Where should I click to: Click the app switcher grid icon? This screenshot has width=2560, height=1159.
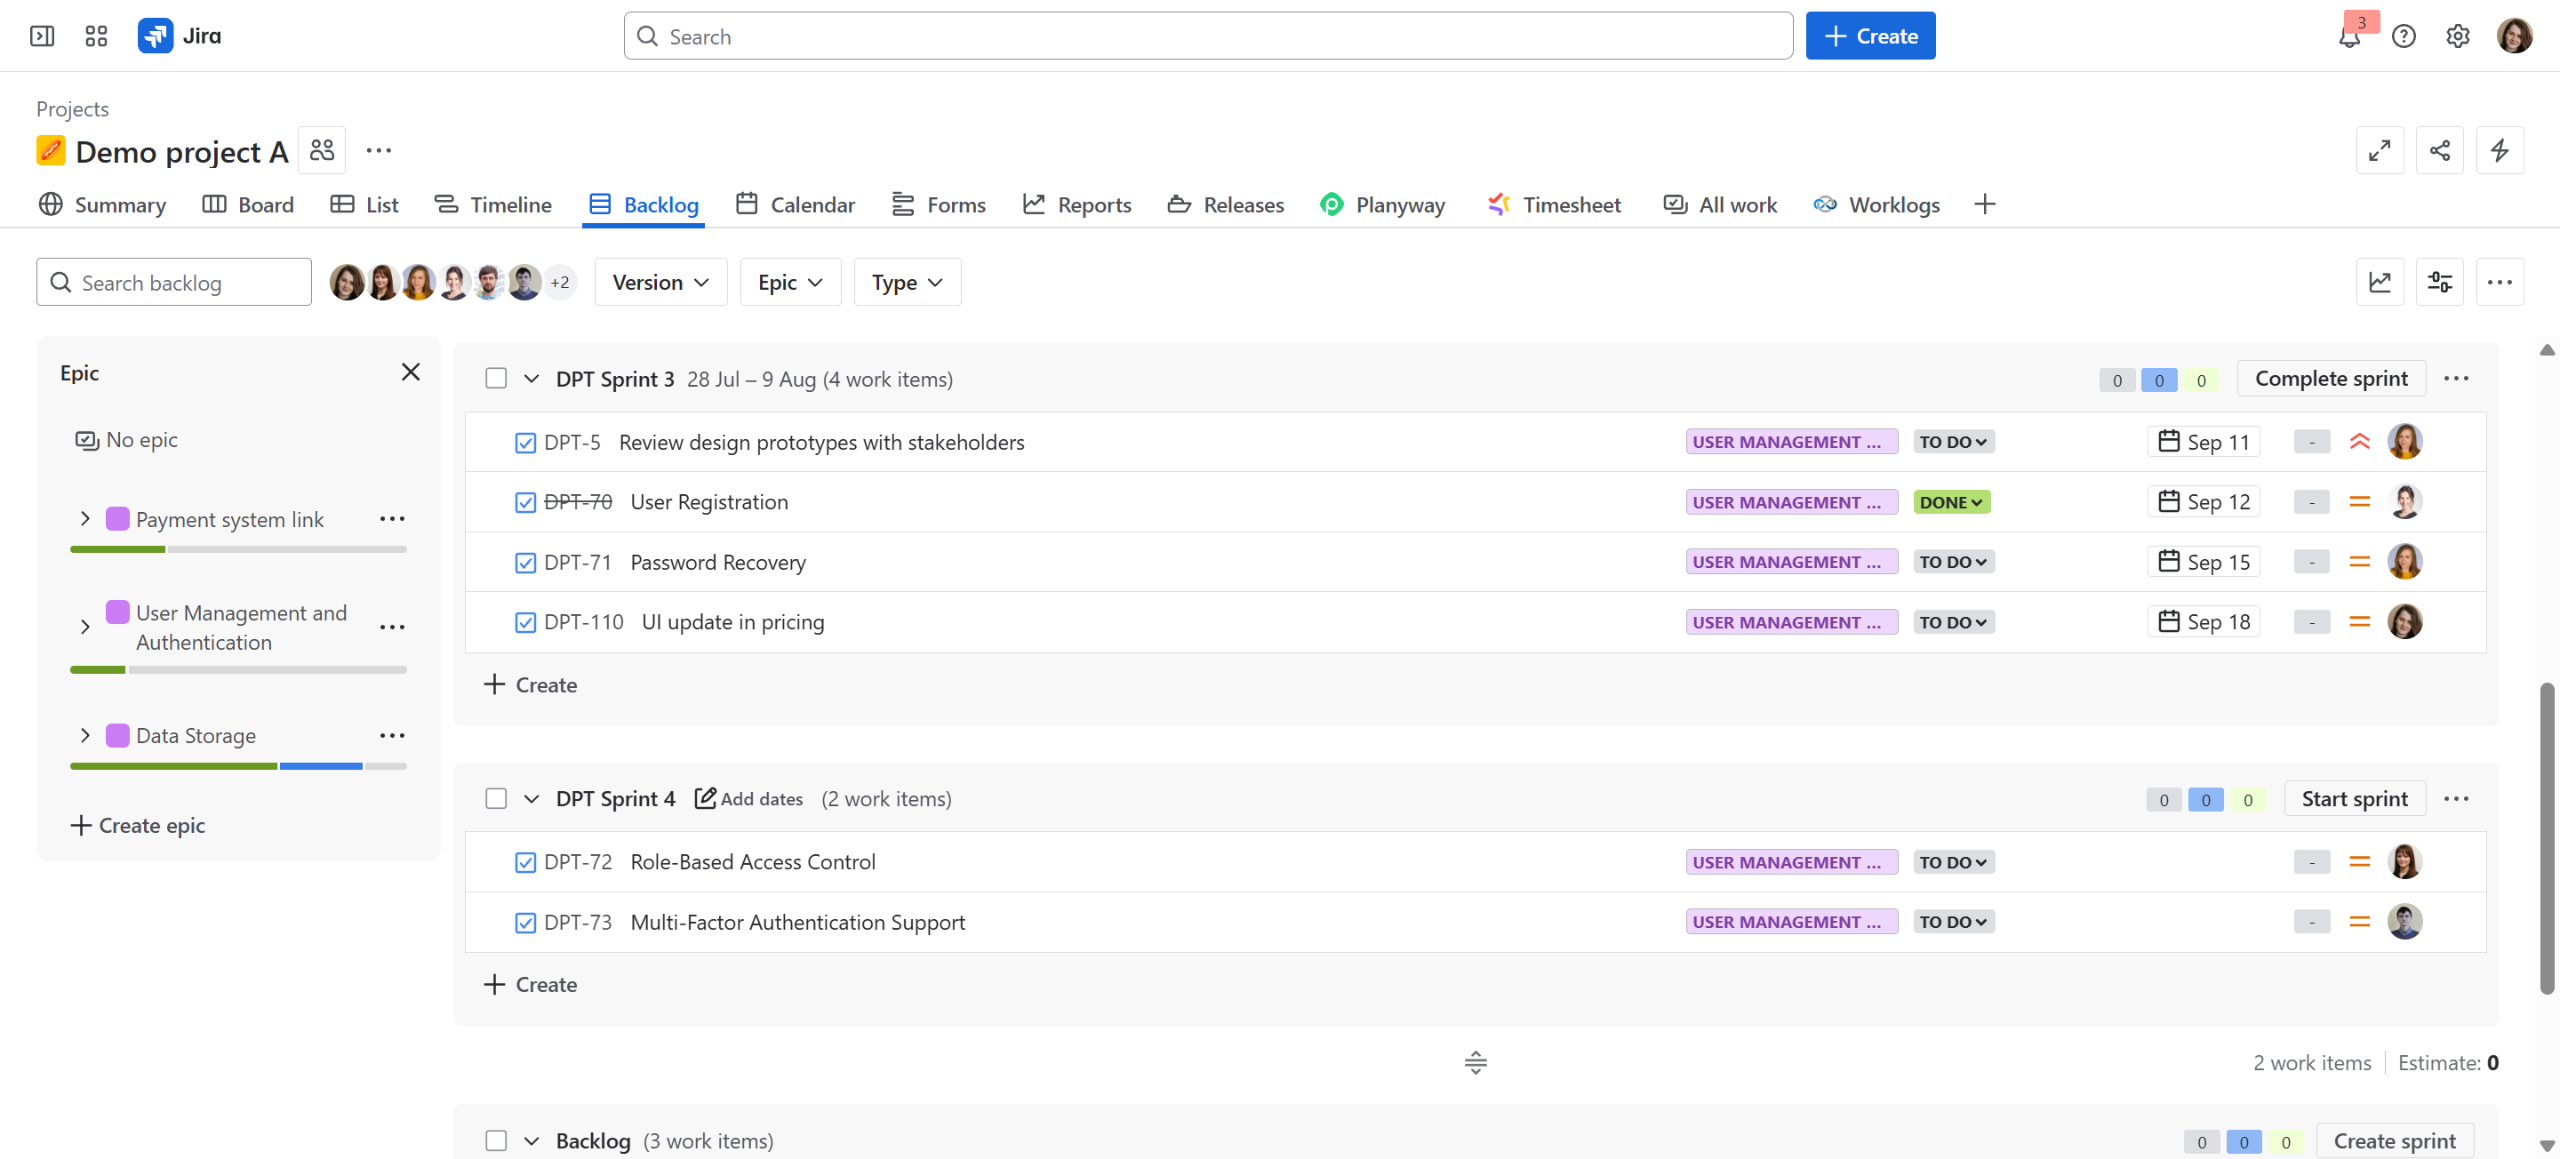(x=96, y=36)
